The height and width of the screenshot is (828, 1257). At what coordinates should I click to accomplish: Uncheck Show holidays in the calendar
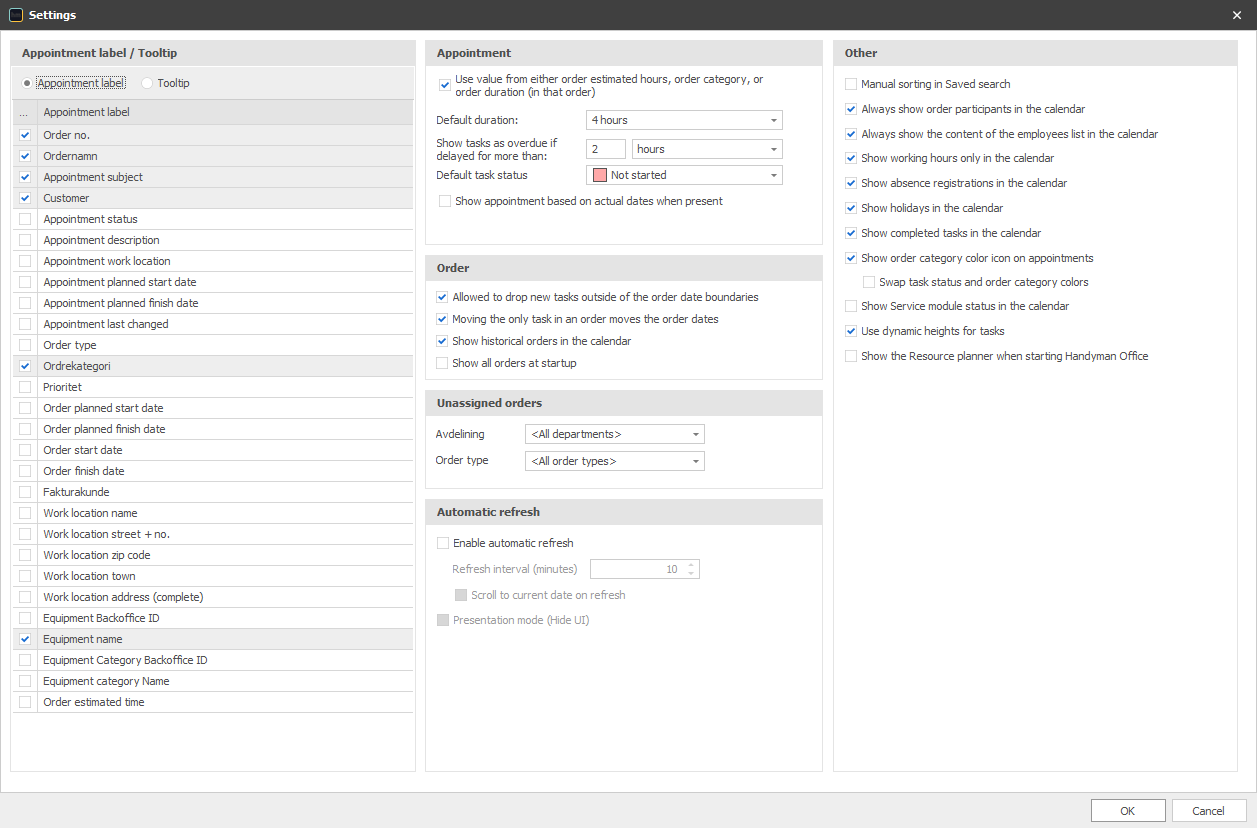pyautogui.click(x=851, y=208)
